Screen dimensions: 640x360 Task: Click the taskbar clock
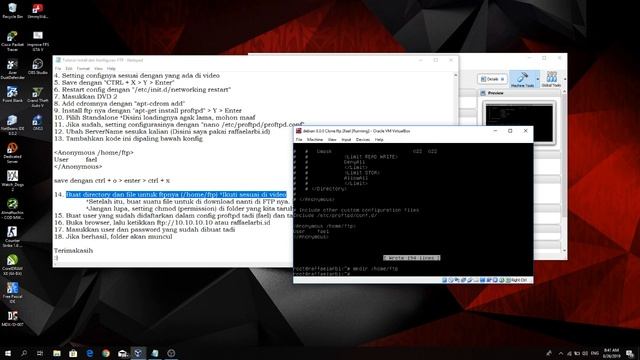[611, 353]
